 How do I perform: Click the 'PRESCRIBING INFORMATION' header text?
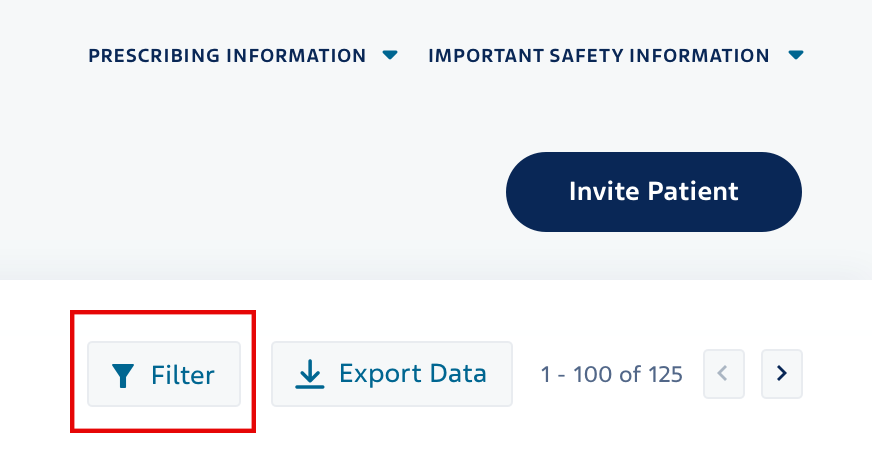coord(227,56)
